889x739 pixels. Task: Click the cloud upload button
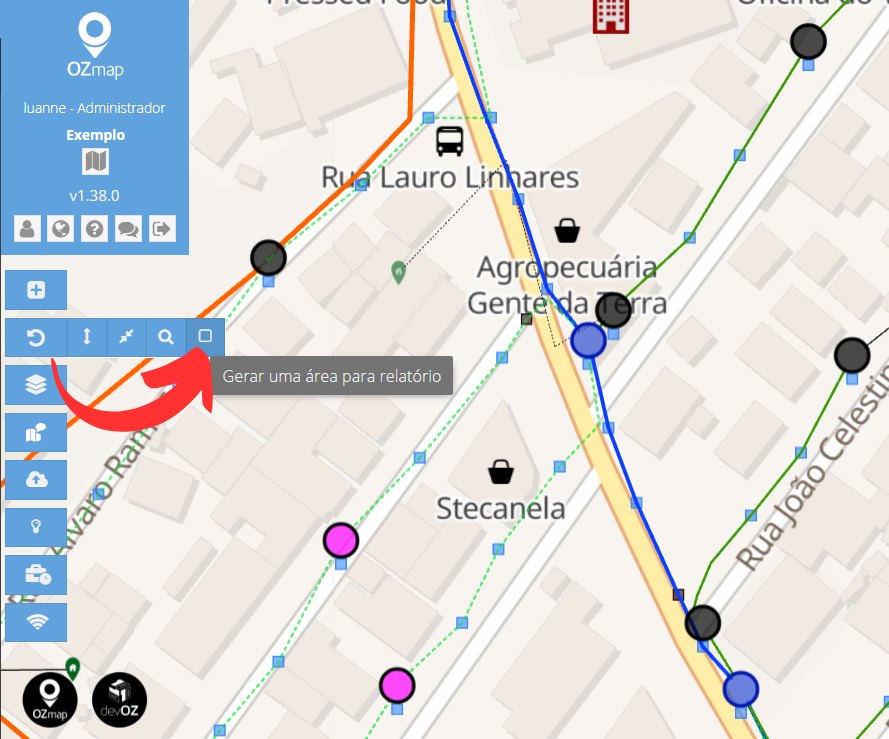tap(36, 480)
